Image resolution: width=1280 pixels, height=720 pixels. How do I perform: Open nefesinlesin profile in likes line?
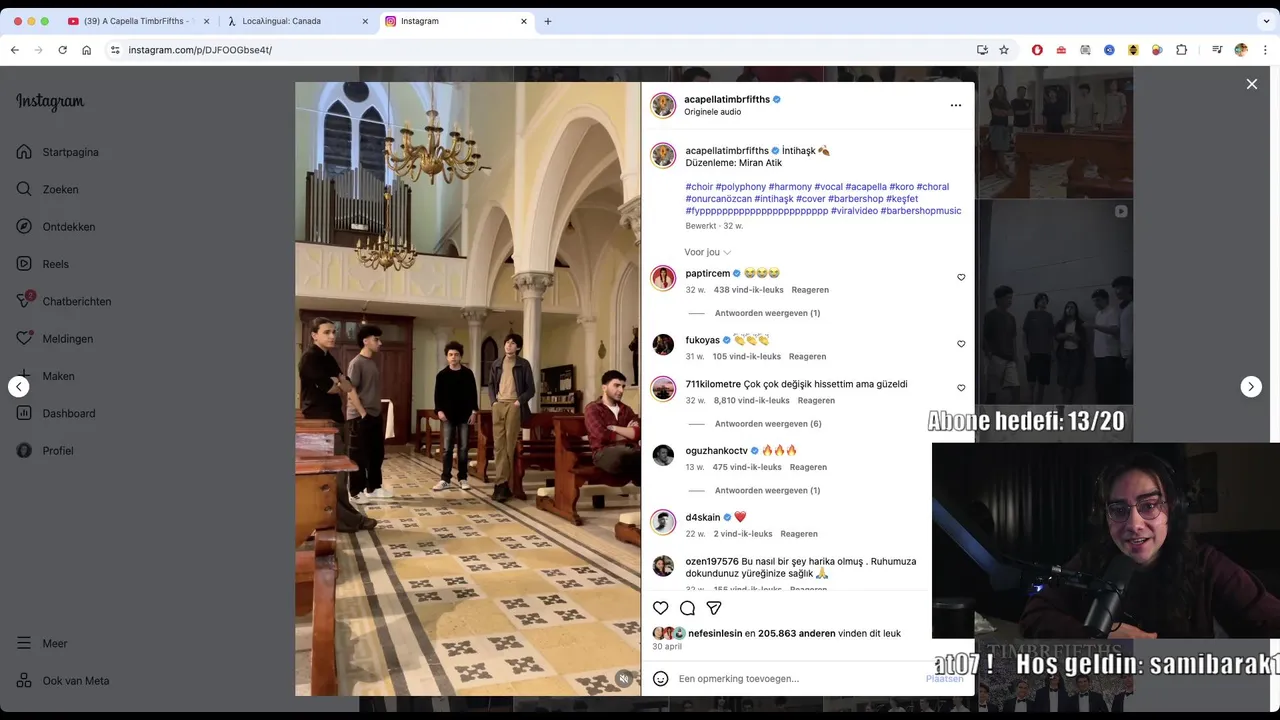(x=715, y=633)
